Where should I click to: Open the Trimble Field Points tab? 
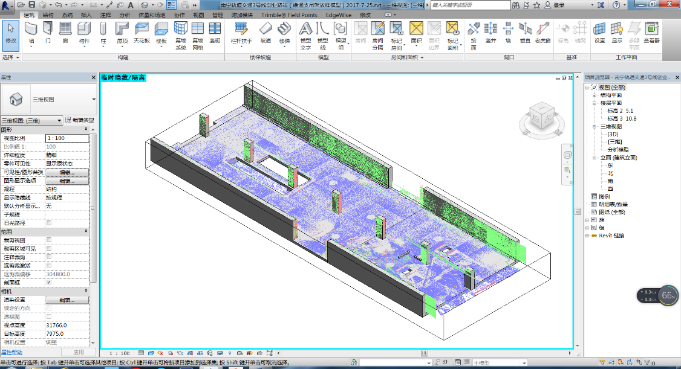tap(289, 15)
